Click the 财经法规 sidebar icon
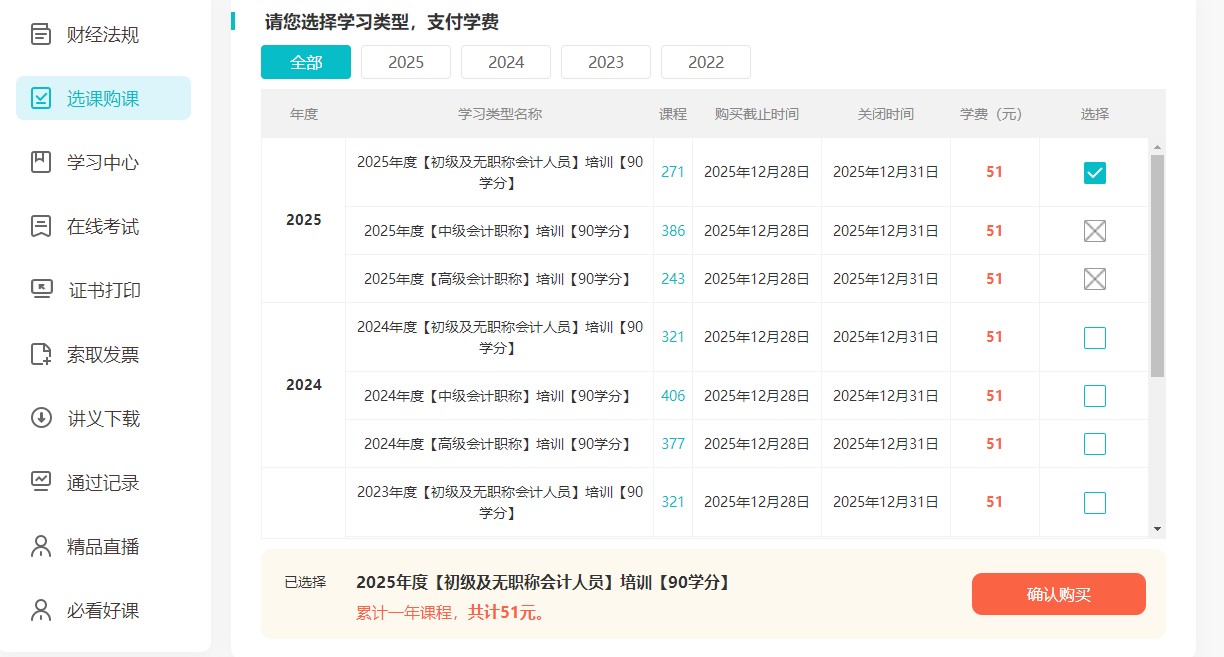1224x657 pixels. point(41,35)
